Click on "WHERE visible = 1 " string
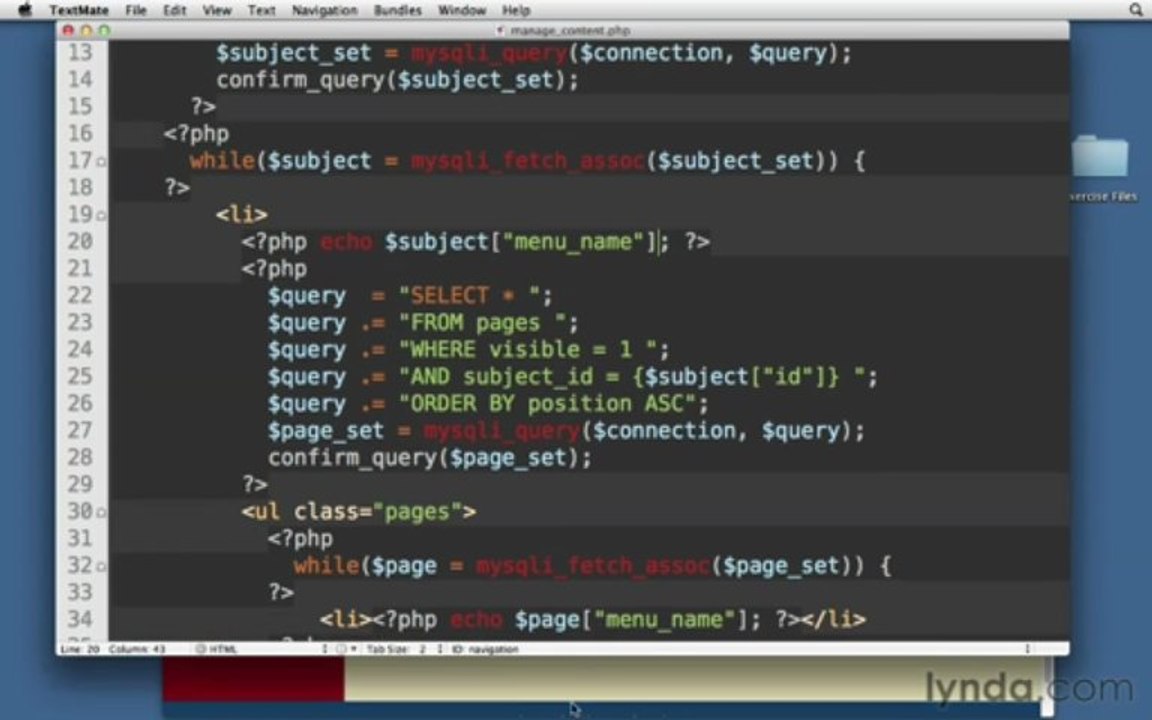 (x=528, y=349)
